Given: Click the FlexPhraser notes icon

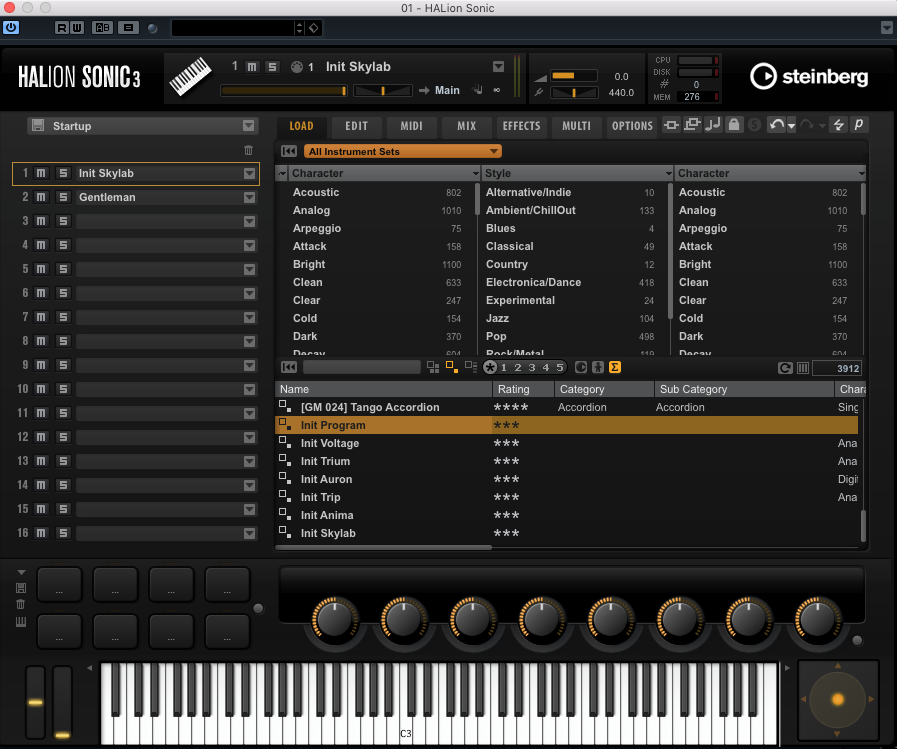Looking at the screenshot, I should pyautogui.click(x=713, y=125).
